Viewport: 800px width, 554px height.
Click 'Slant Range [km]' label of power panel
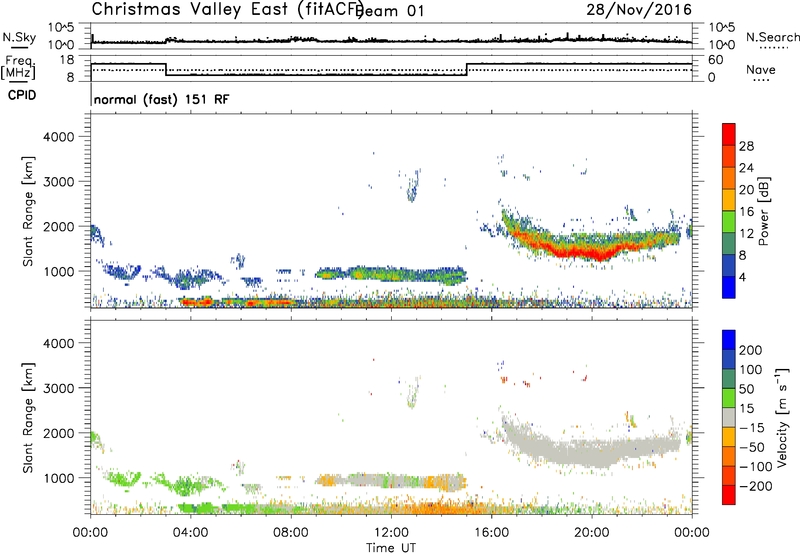click(28, 211)
